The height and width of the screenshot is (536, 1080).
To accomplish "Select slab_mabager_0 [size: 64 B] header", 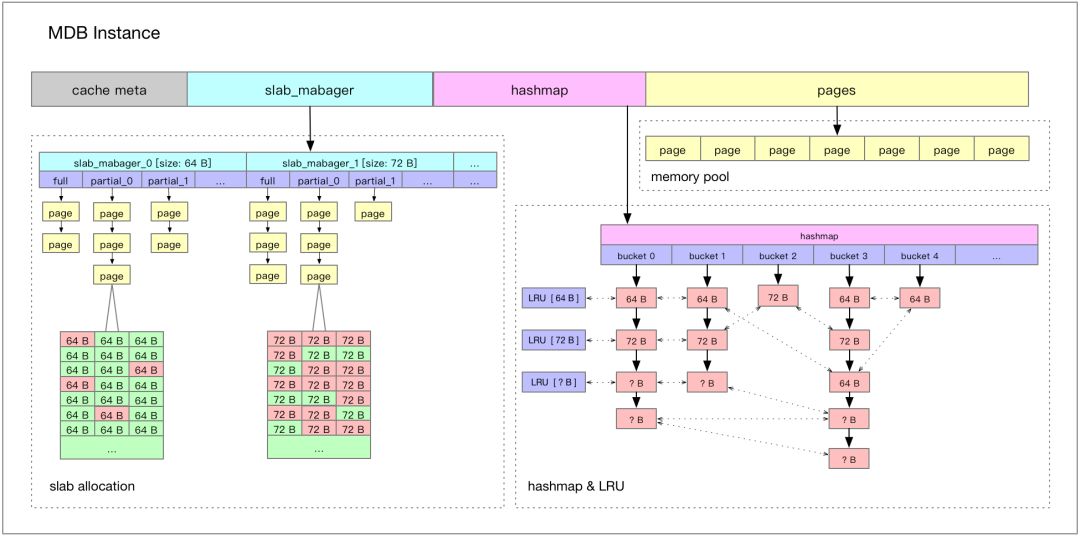I will point(143,163).
